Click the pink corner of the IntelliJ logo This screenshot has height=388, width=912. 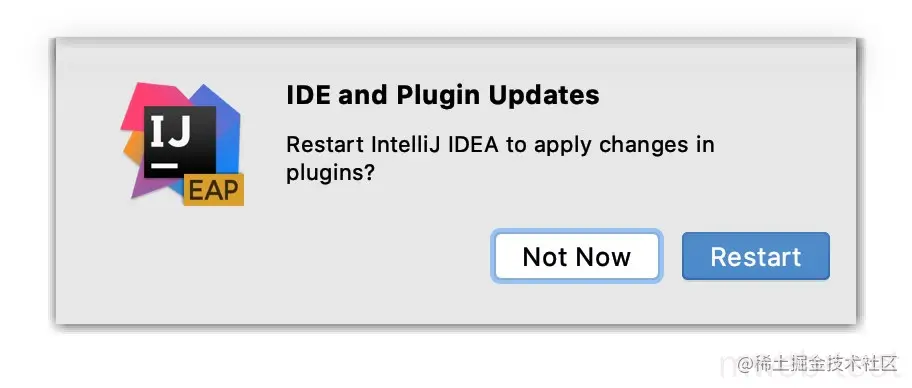click(x=140, y=100)
